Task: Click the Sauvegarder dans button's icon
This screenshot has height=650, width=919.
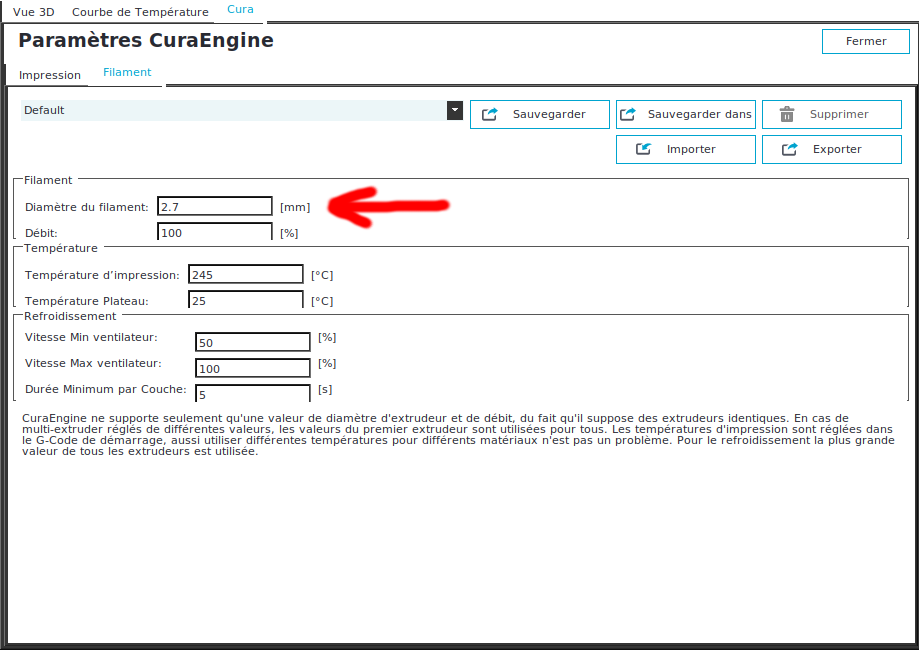Action: 628,114
